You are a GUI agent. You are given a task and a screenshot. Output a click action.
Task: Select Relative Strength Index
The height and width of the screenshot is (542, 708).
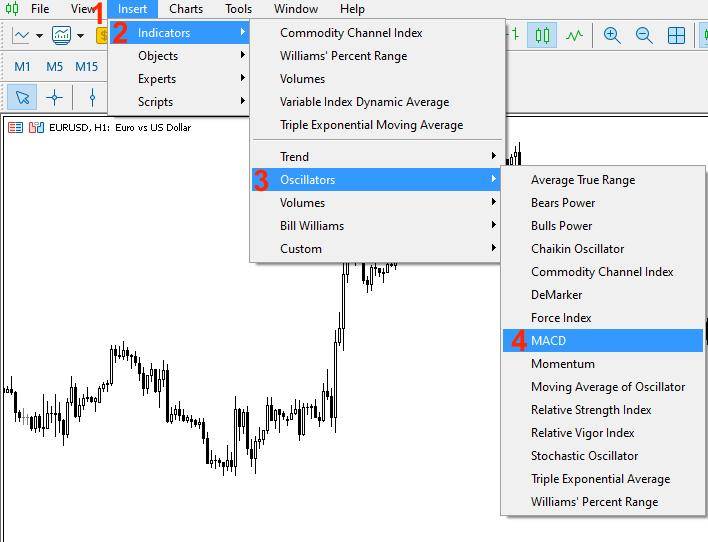point(603,410)
